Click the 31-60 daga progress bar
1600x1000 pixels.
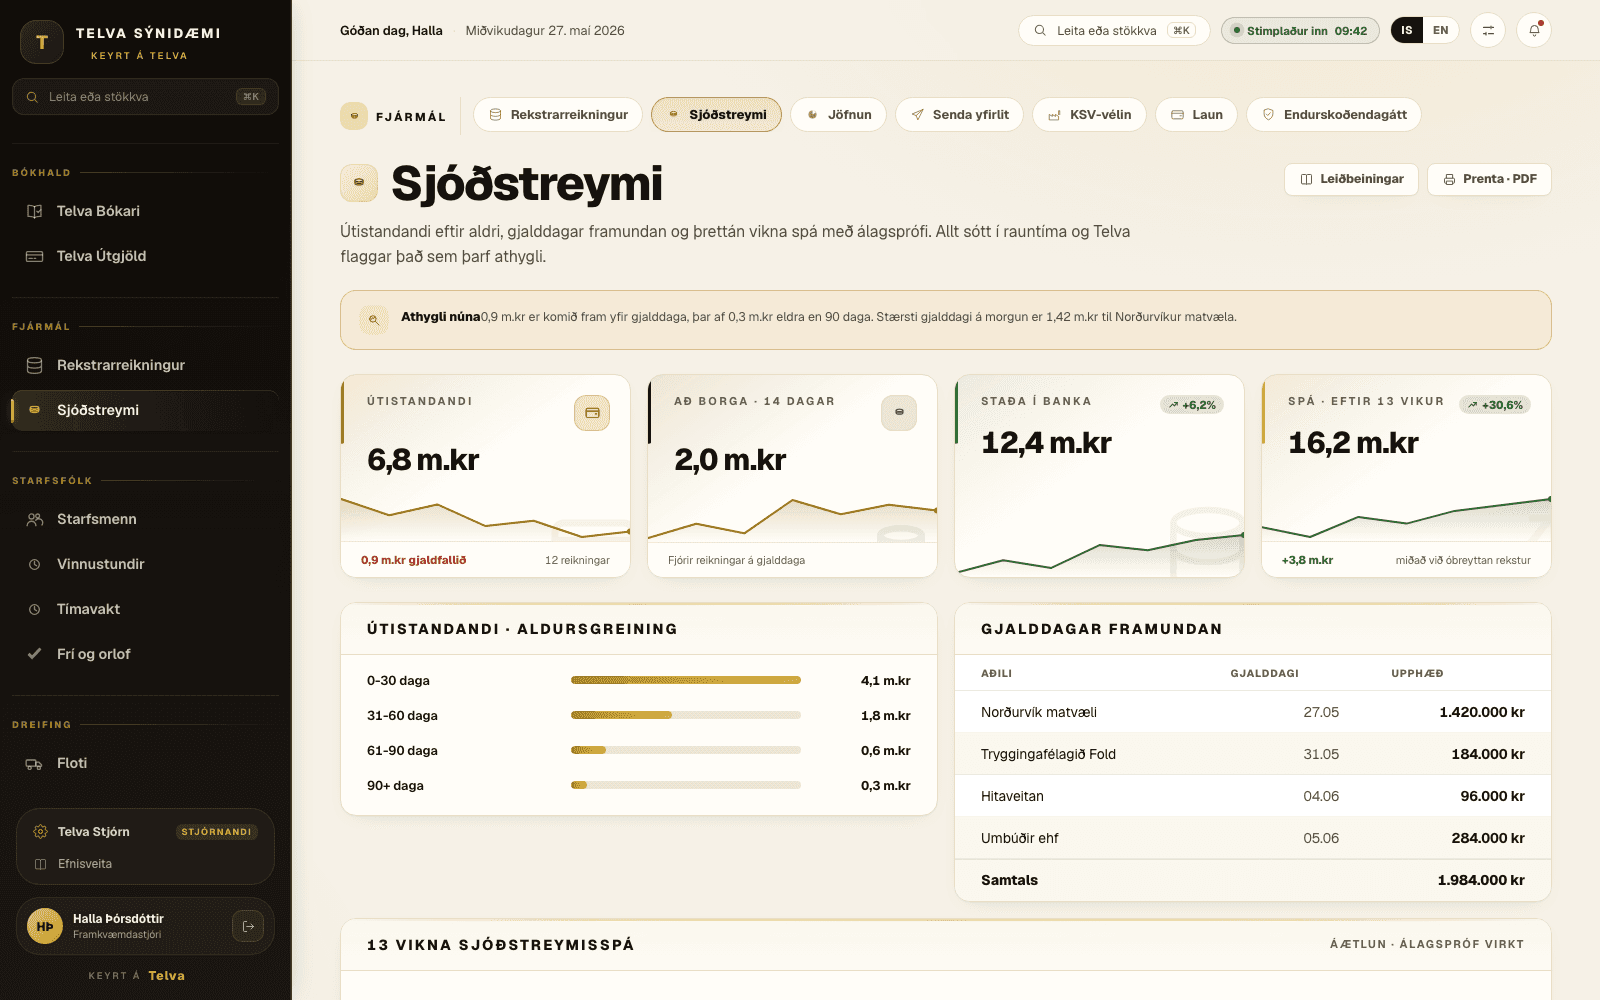click(x=686, y=715)
